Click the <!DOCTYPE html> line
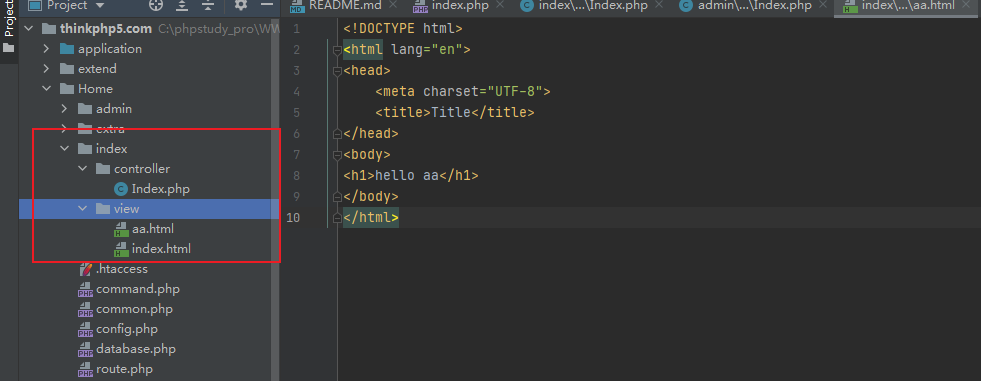Viewport: 981px width, 381px height. (x=402, y=29)
